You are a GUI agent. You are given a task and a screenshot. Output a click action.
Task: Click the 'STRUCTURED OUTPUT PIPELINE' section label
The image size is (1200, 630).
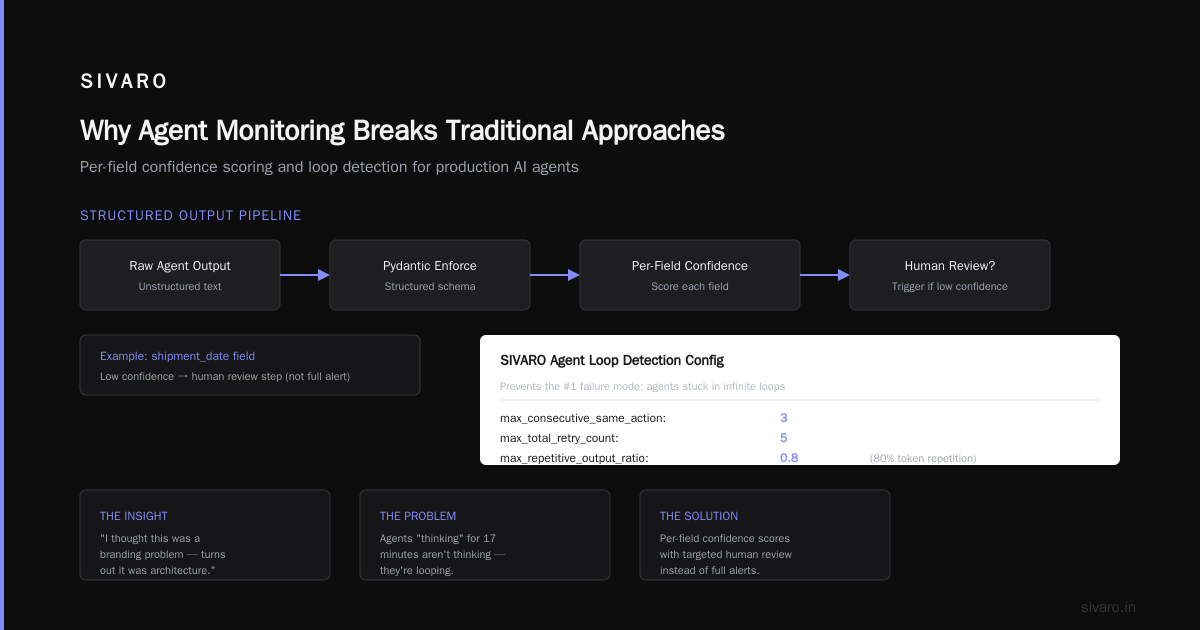tap(190, 215)
